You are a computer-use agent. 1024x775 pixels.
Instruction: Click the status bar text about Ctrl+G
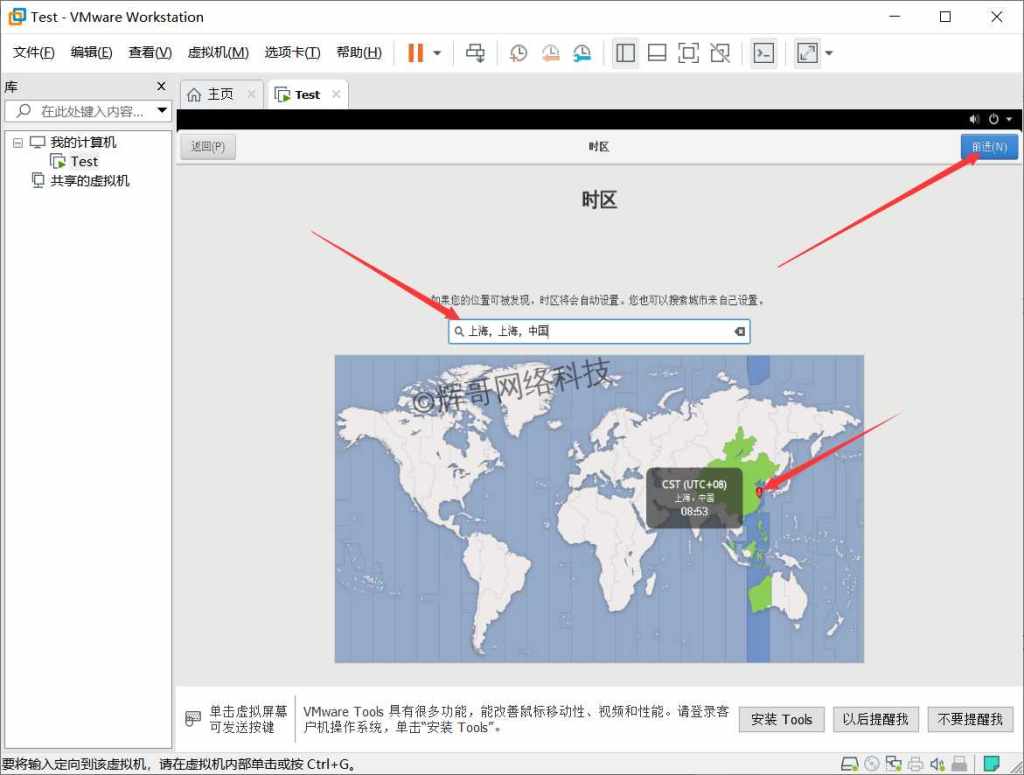click(178, 764)
